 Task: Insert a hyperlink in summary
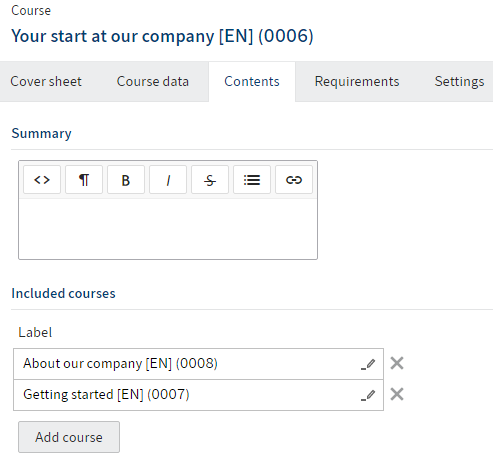294,180
